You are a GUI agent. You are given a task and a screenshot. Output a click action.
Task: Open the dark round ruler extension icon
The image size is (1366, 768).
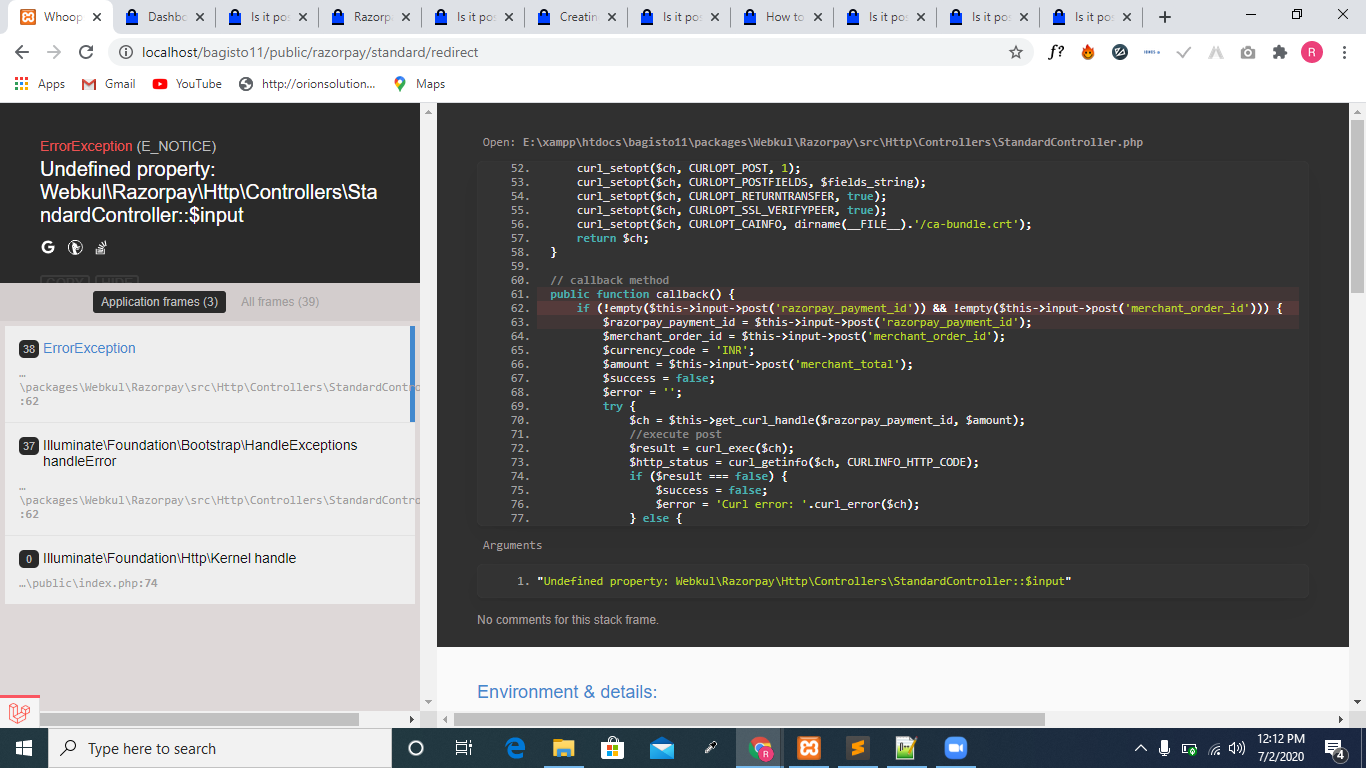pyautogui.click(x=1120, y=52)
